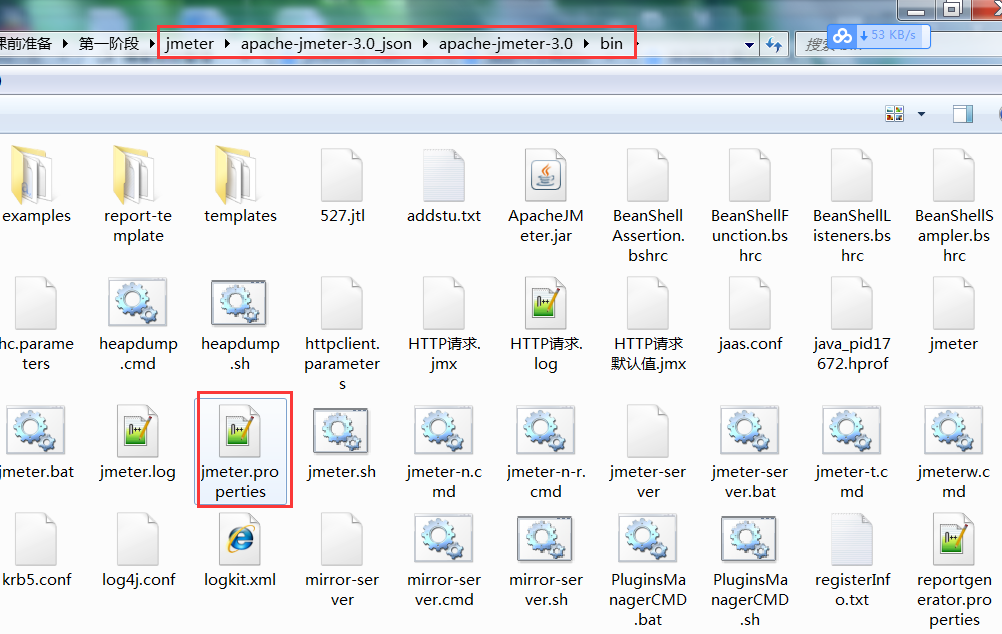Image resolution: width=1002 pixels, height=634 pixels.
Task: Select heapdump.cmd file
Action: point(138,324)
